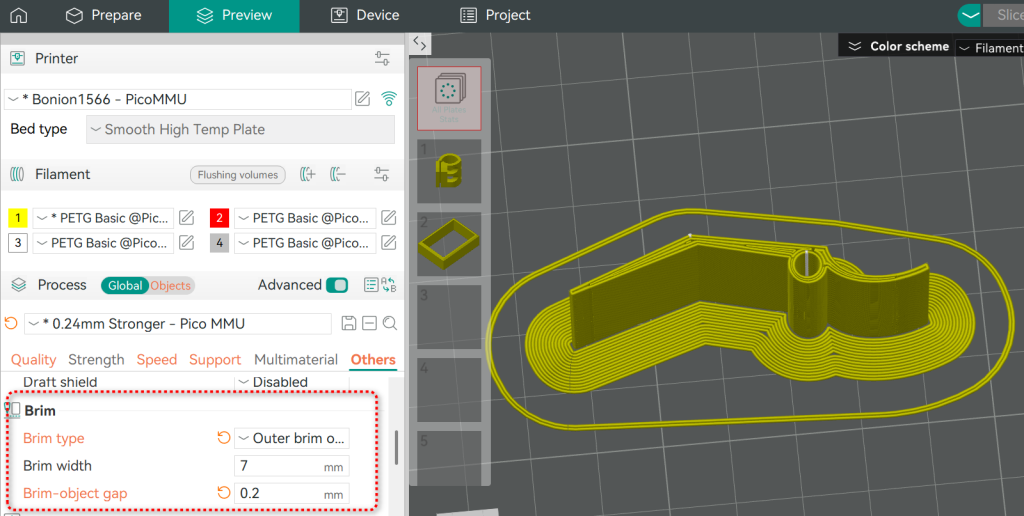1024x516 pixels.
Task: Go to the Home screen icon
Action: (x=18, y=15)
